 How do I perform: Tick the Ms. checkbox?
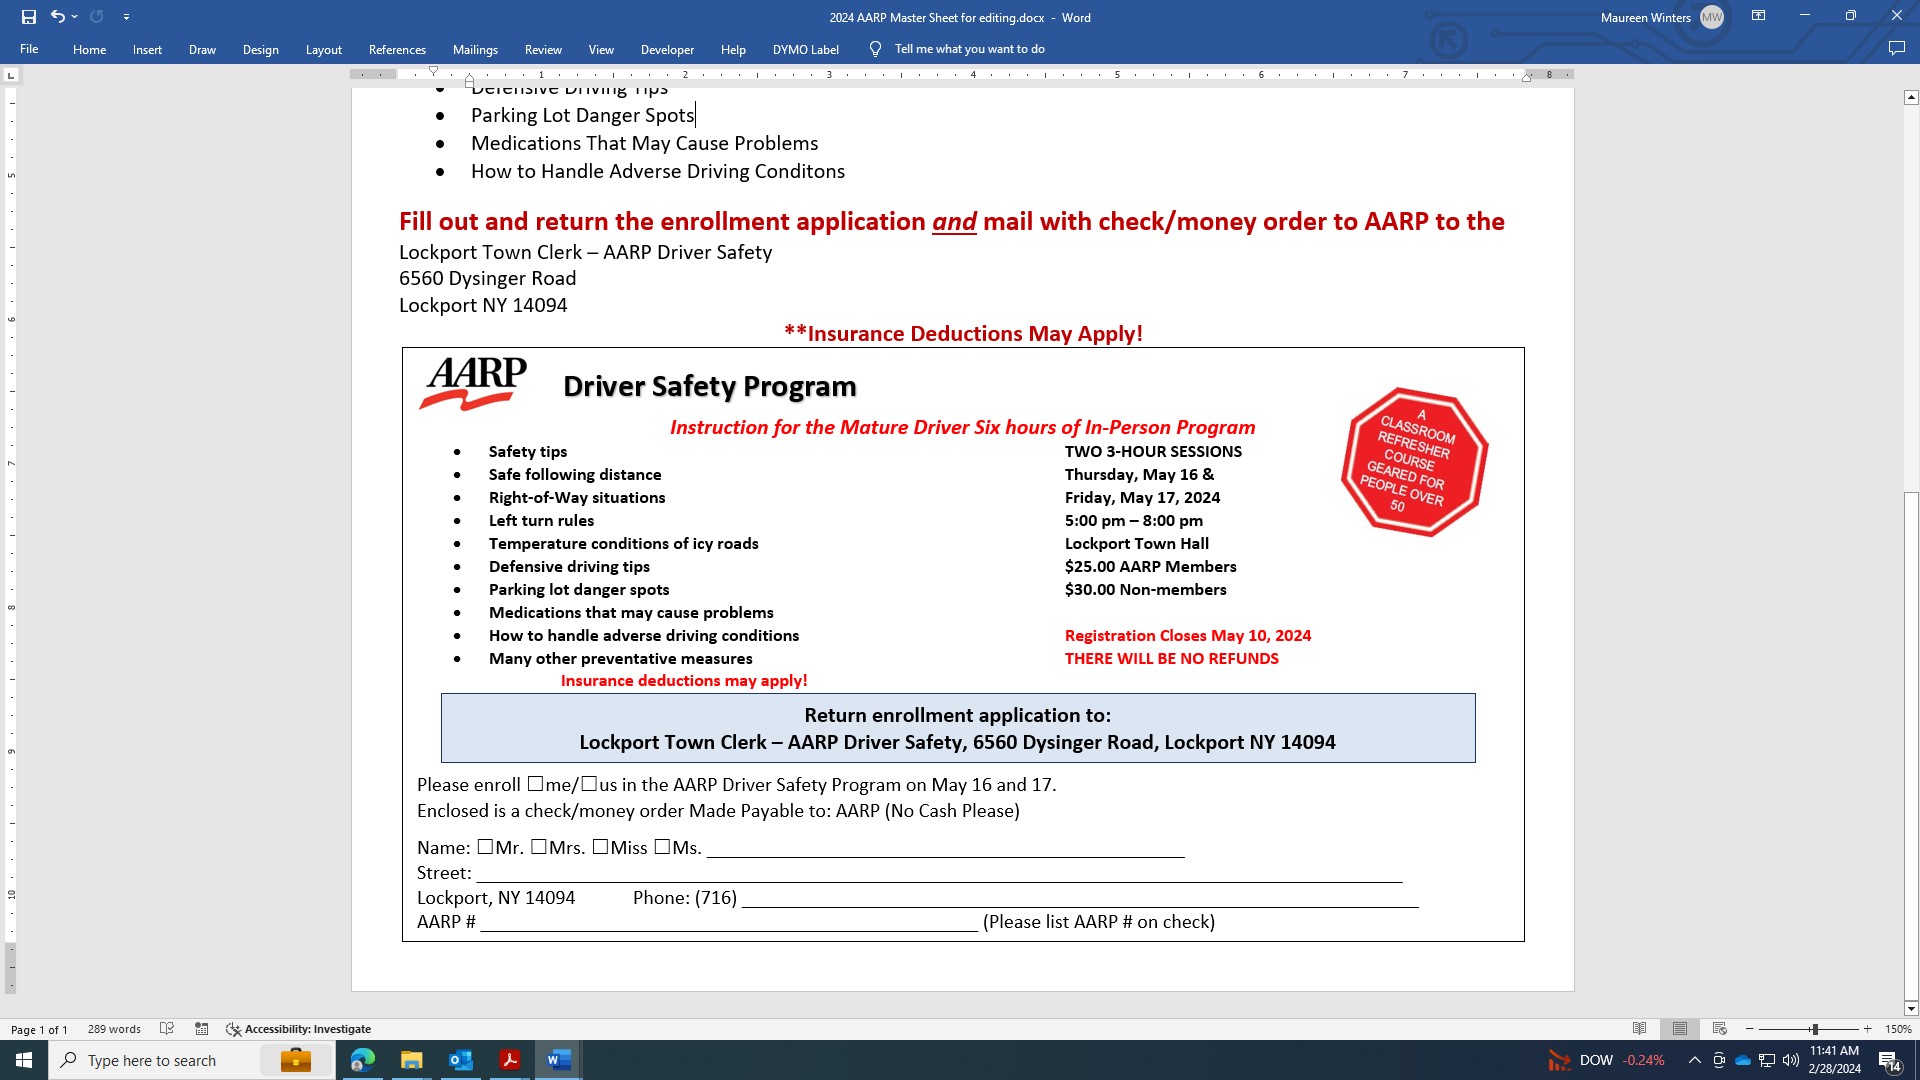pyautogui.click(x=662, y=847)
